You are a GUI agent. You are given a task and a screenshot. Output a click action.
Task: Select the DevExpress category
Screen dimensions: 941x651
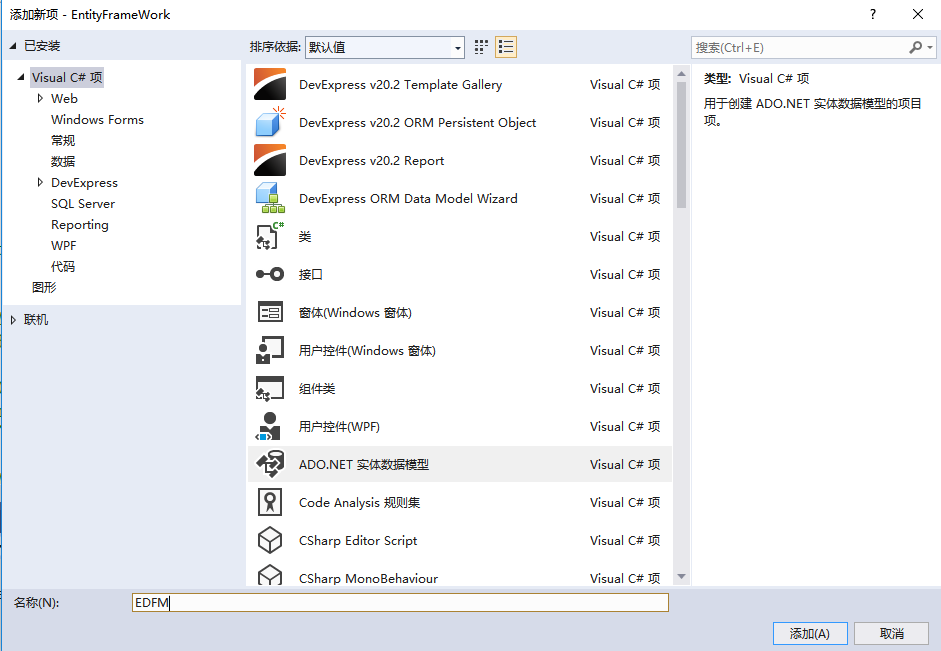(84, 182)
